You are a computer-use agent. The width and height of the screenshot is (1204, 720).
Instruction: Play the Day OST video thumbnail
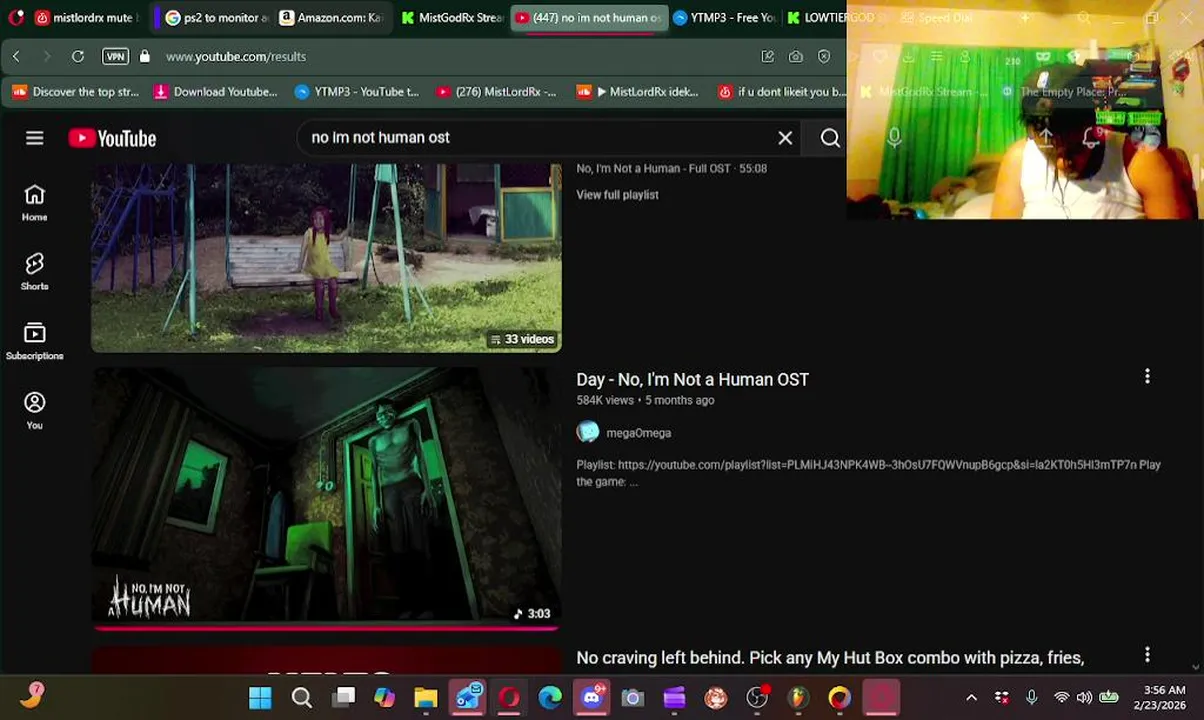pyautogui.click(x=326, y=498)
